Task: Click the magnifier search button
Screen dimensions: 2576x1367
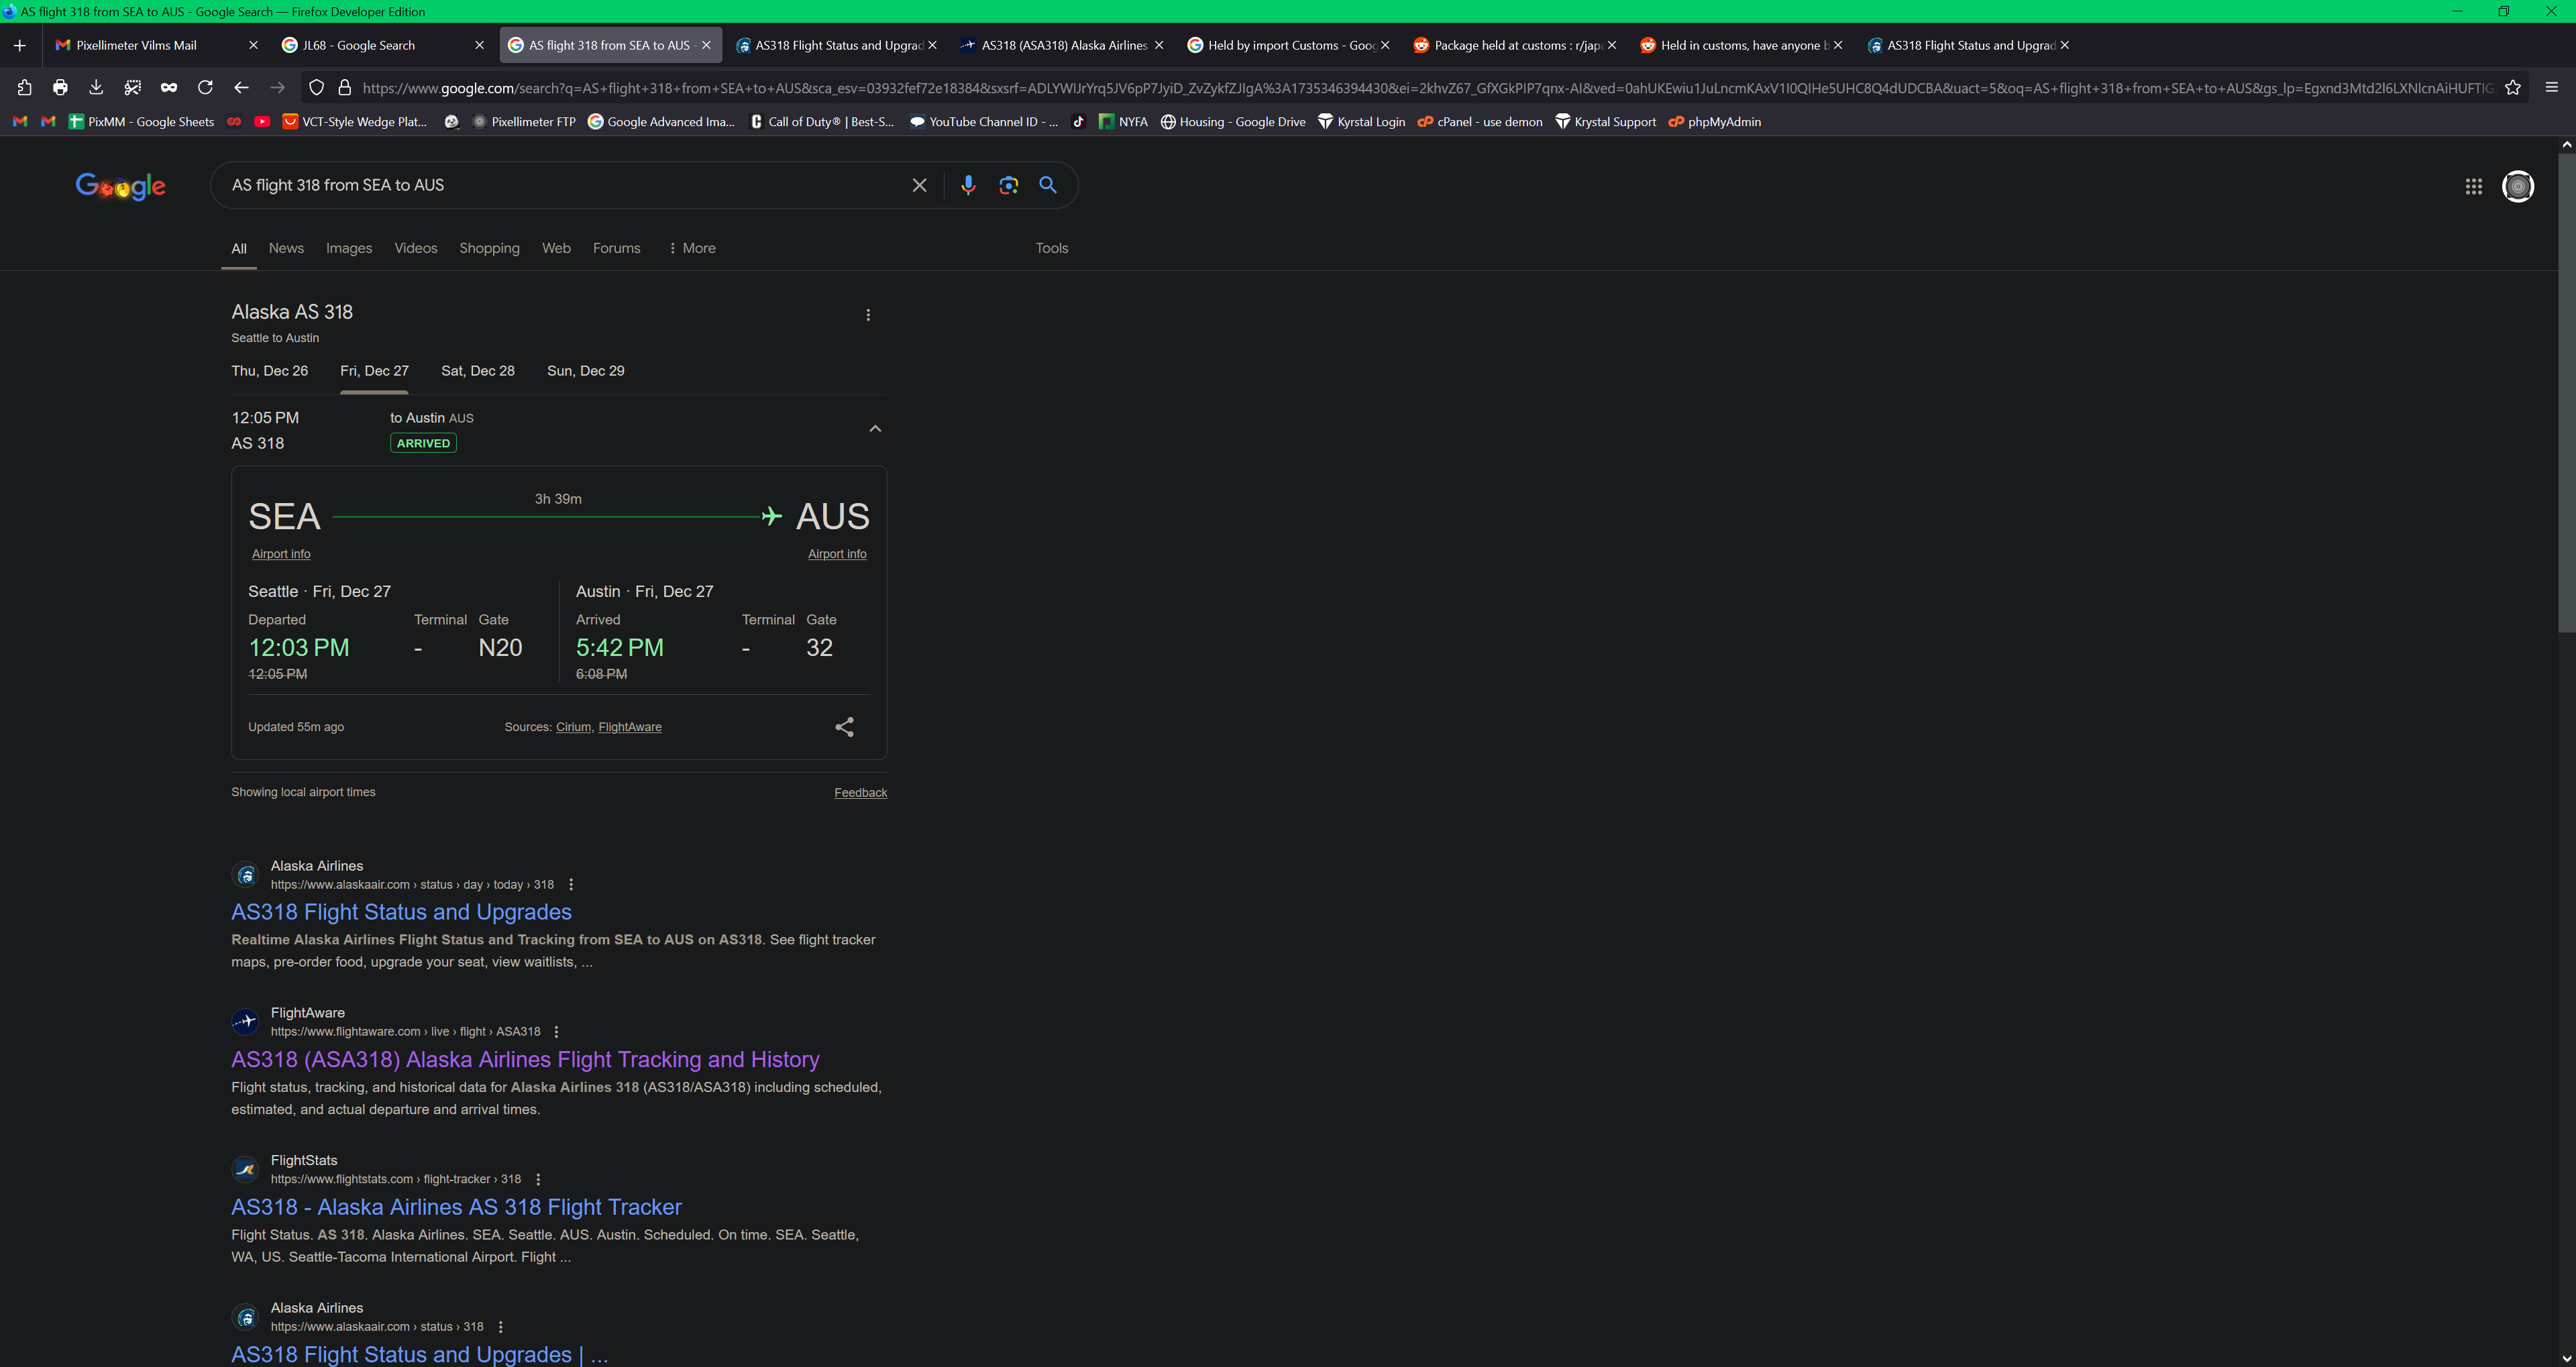Action: [1048, 185]
